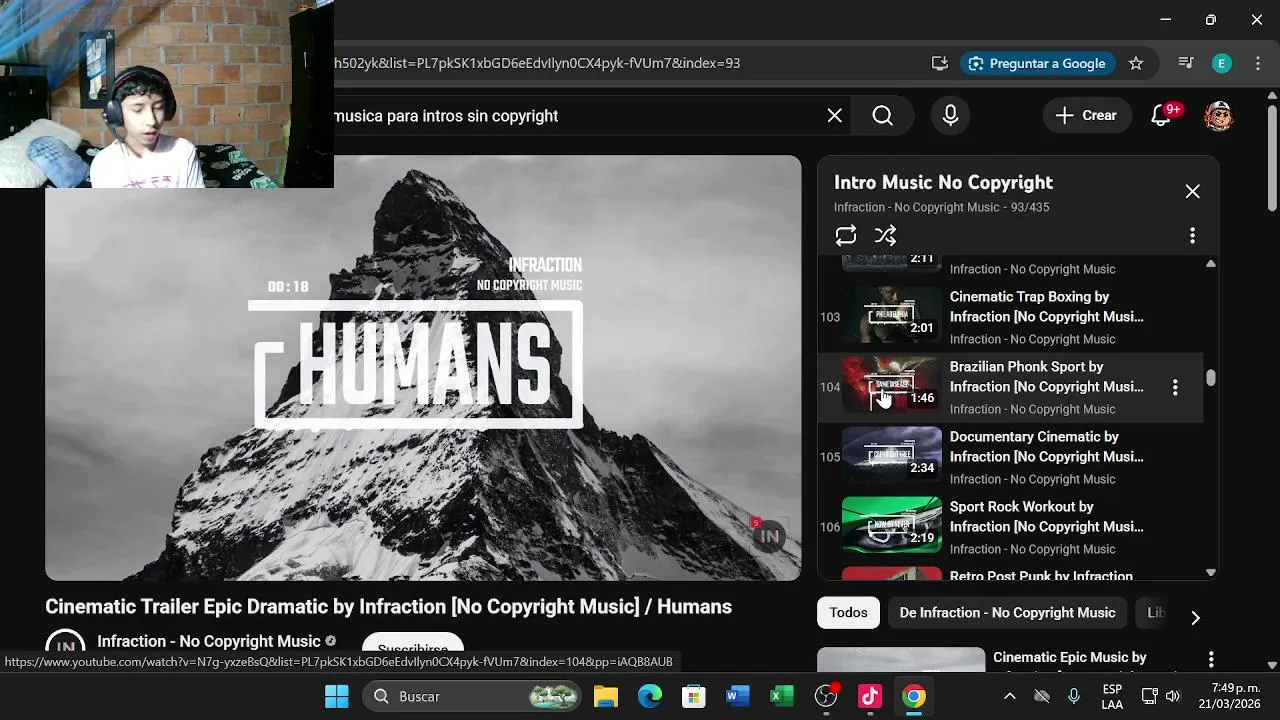The image size is (1280, 720).
Task: Open TikTok from taskbar
Action: (870, 696)
